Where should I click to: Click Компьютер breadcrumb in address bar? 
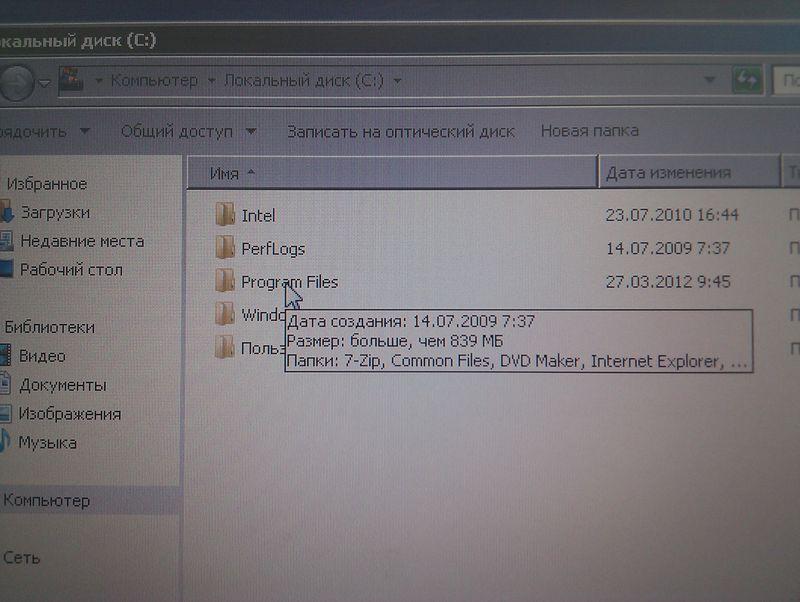(x=154, y=81)
